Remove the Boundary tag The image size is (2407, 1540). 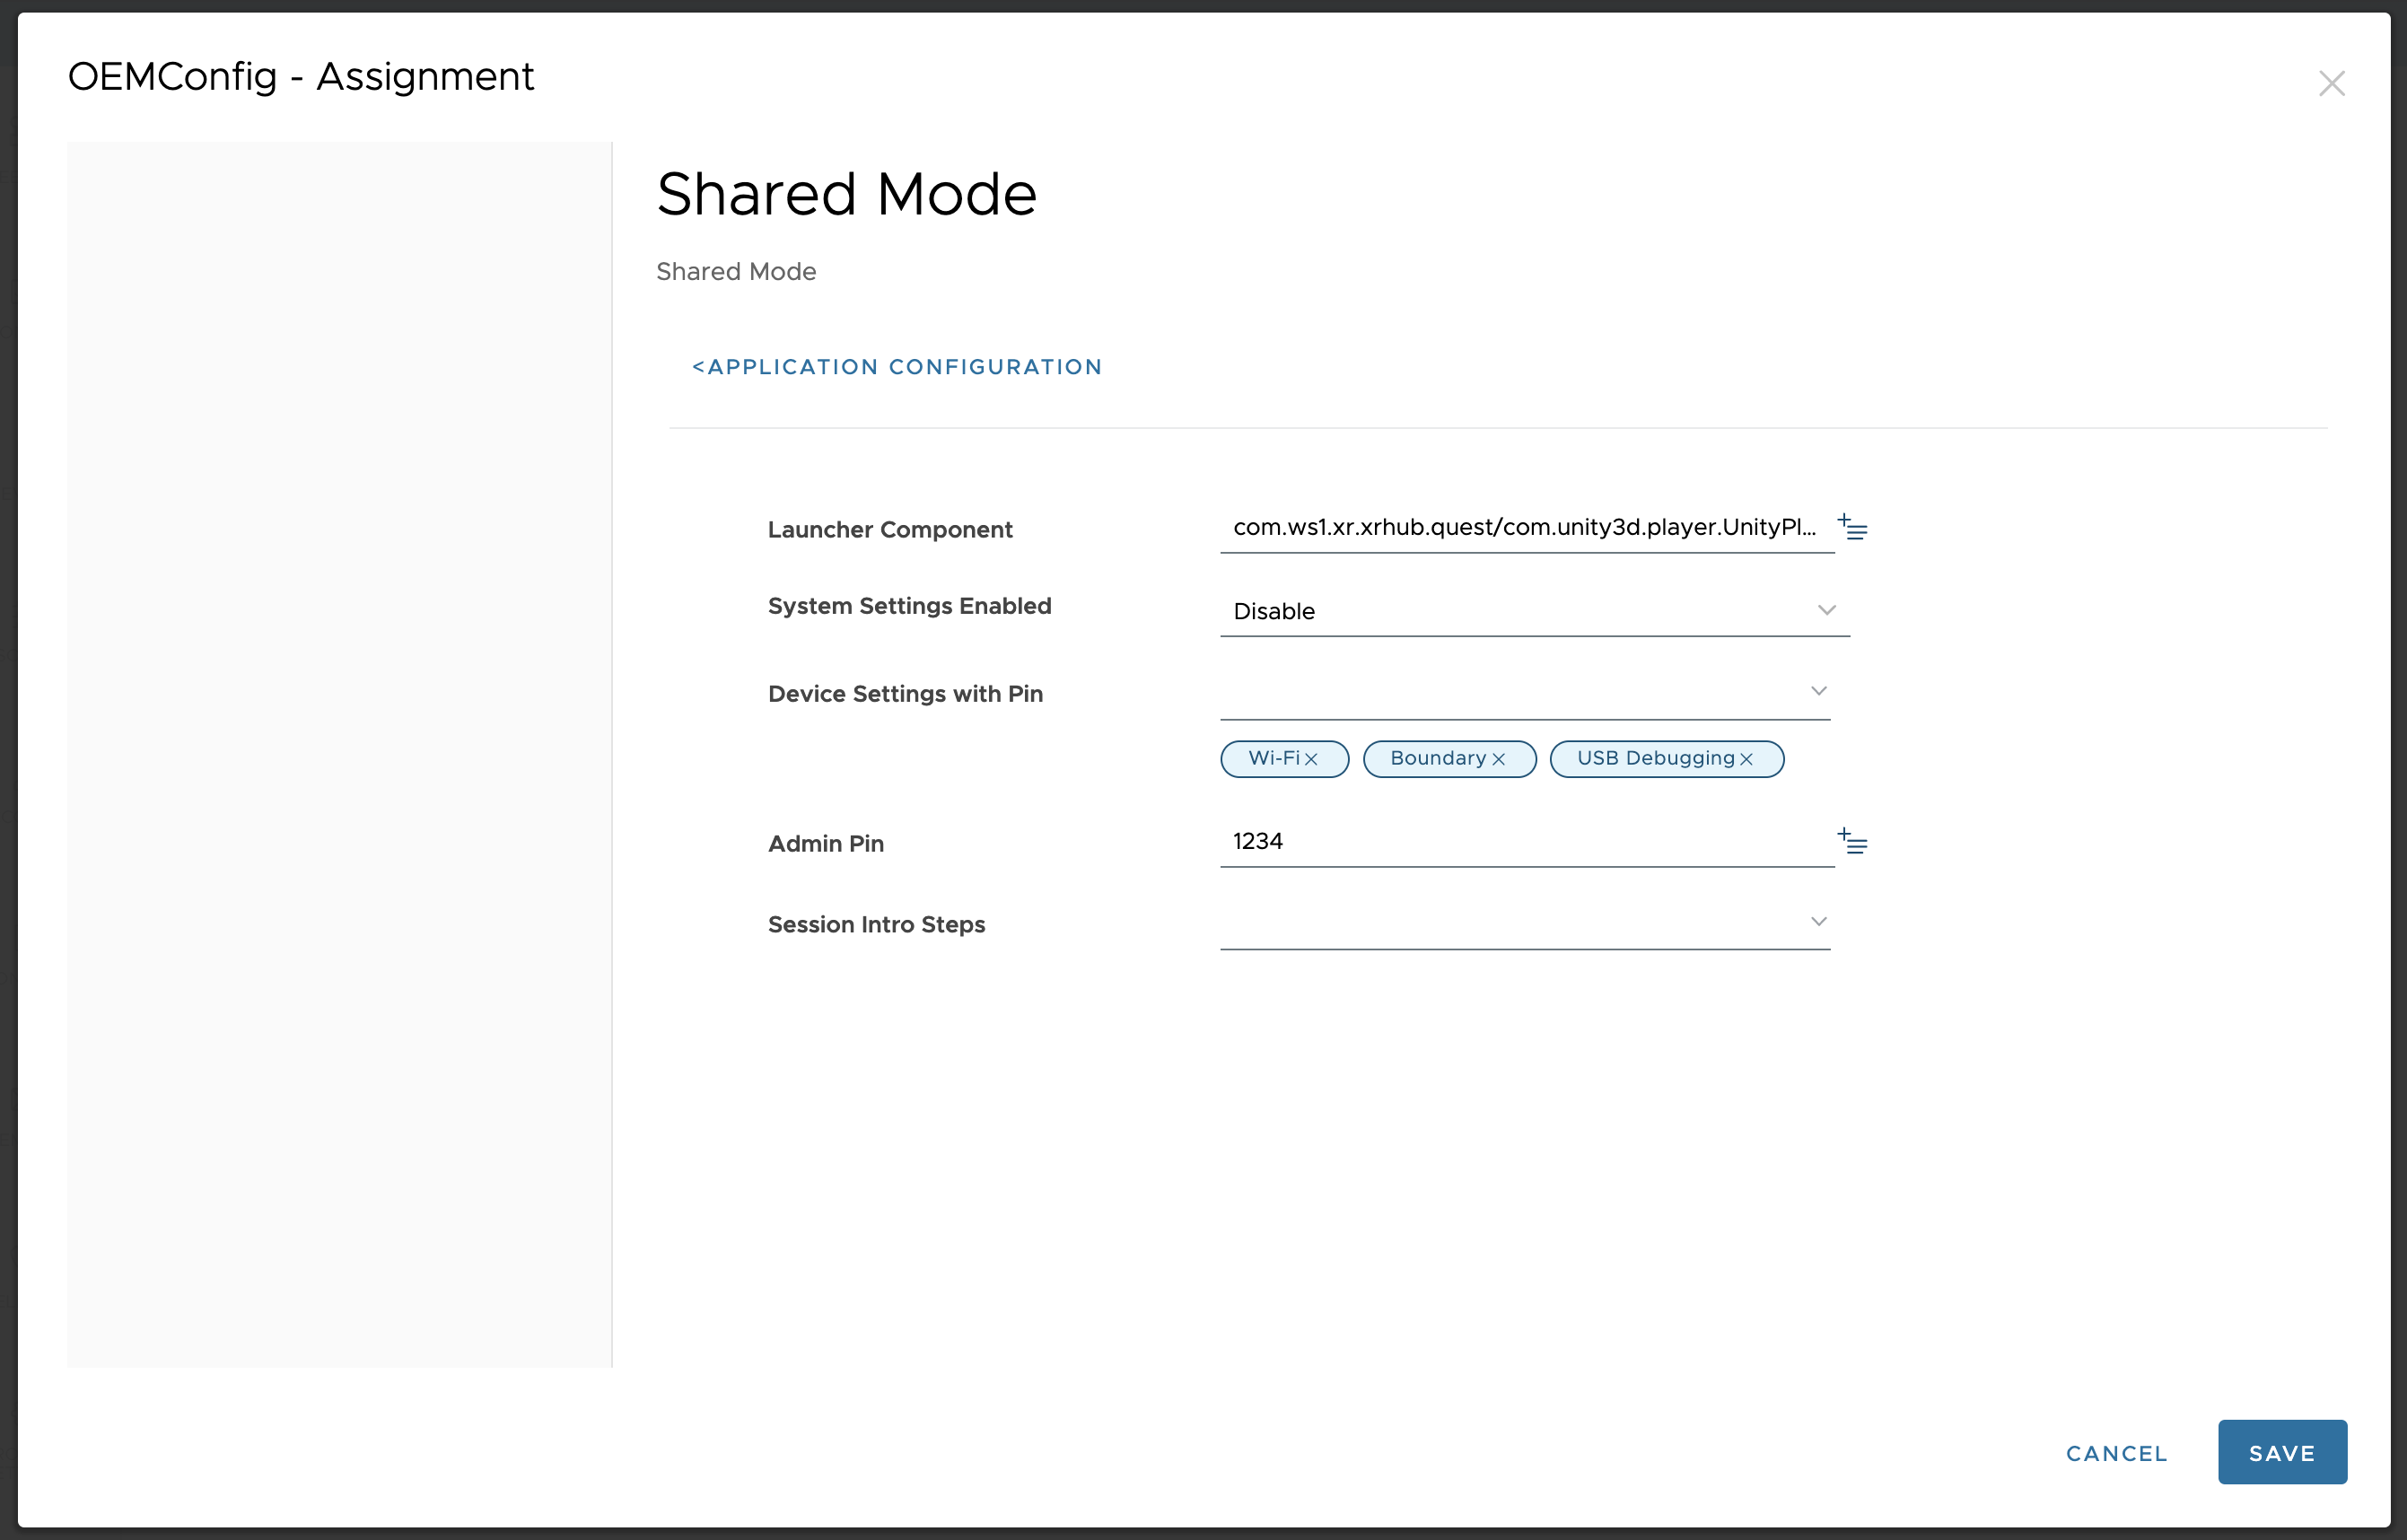pyautogui.click(x=1498, y=760)
